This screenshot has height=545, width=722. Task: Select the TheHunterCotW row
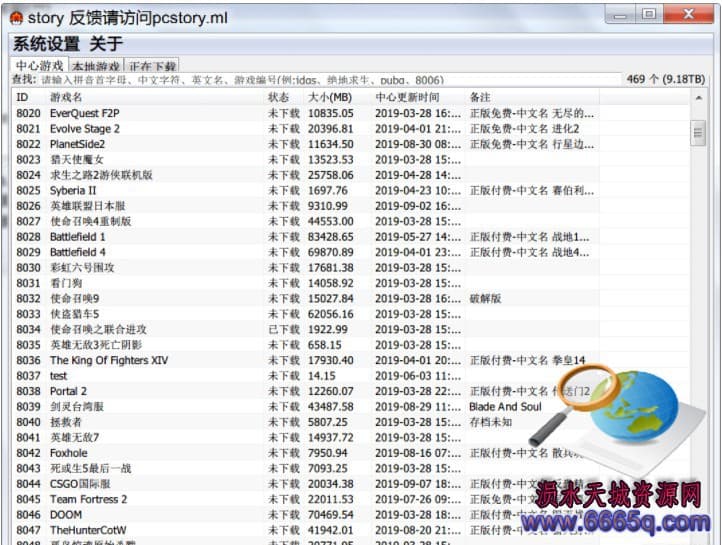(352, 530)
